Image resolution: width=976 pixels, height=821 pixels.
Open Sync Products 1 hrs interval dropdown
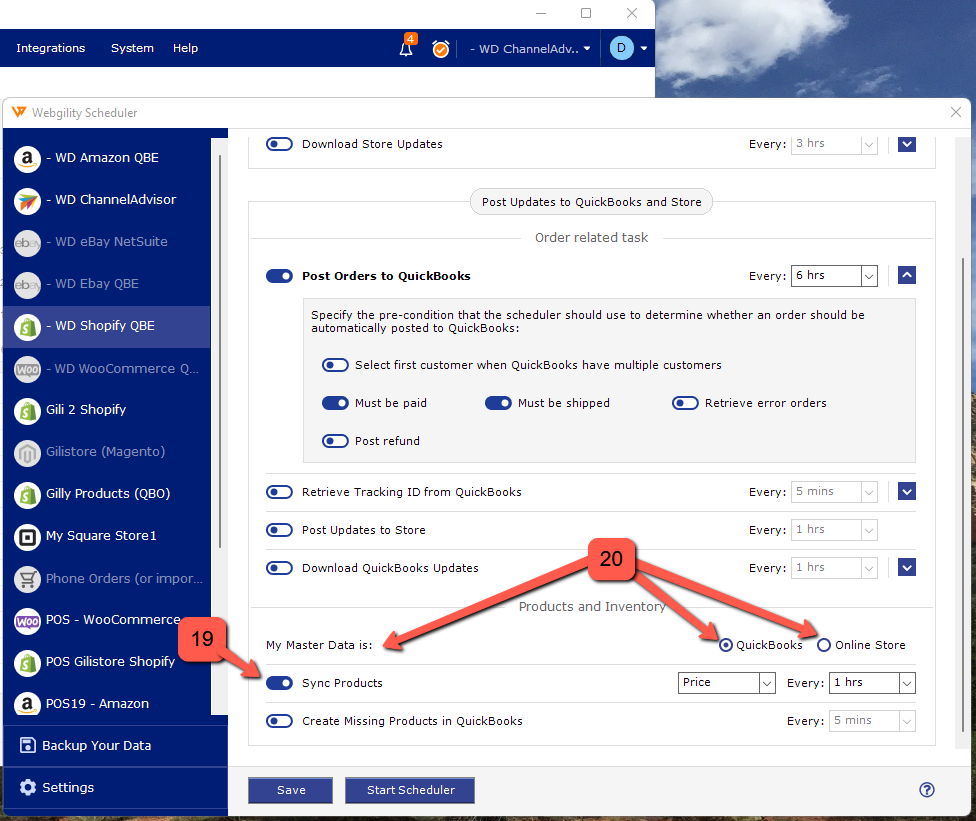click(x=872, y=683)
